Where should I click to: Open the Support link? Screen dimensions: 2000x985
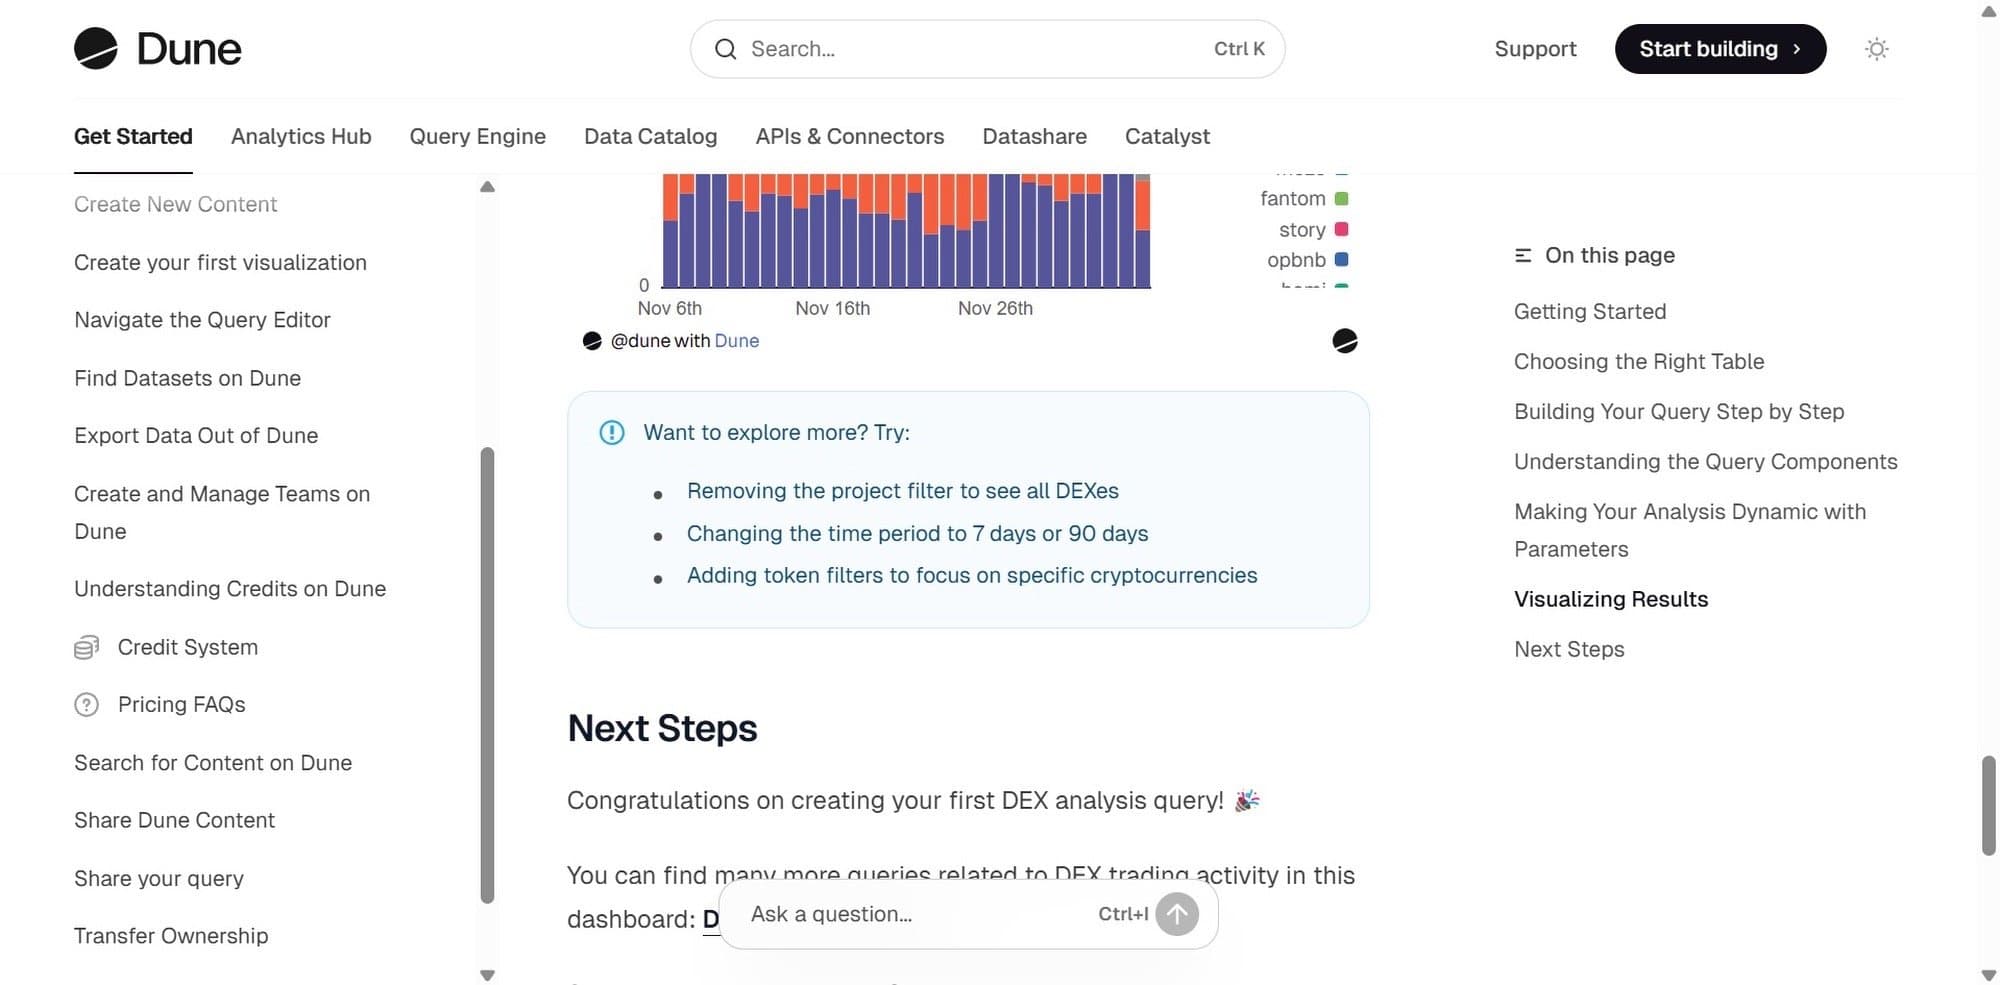pyautogui.click(x=1535, y=49)
